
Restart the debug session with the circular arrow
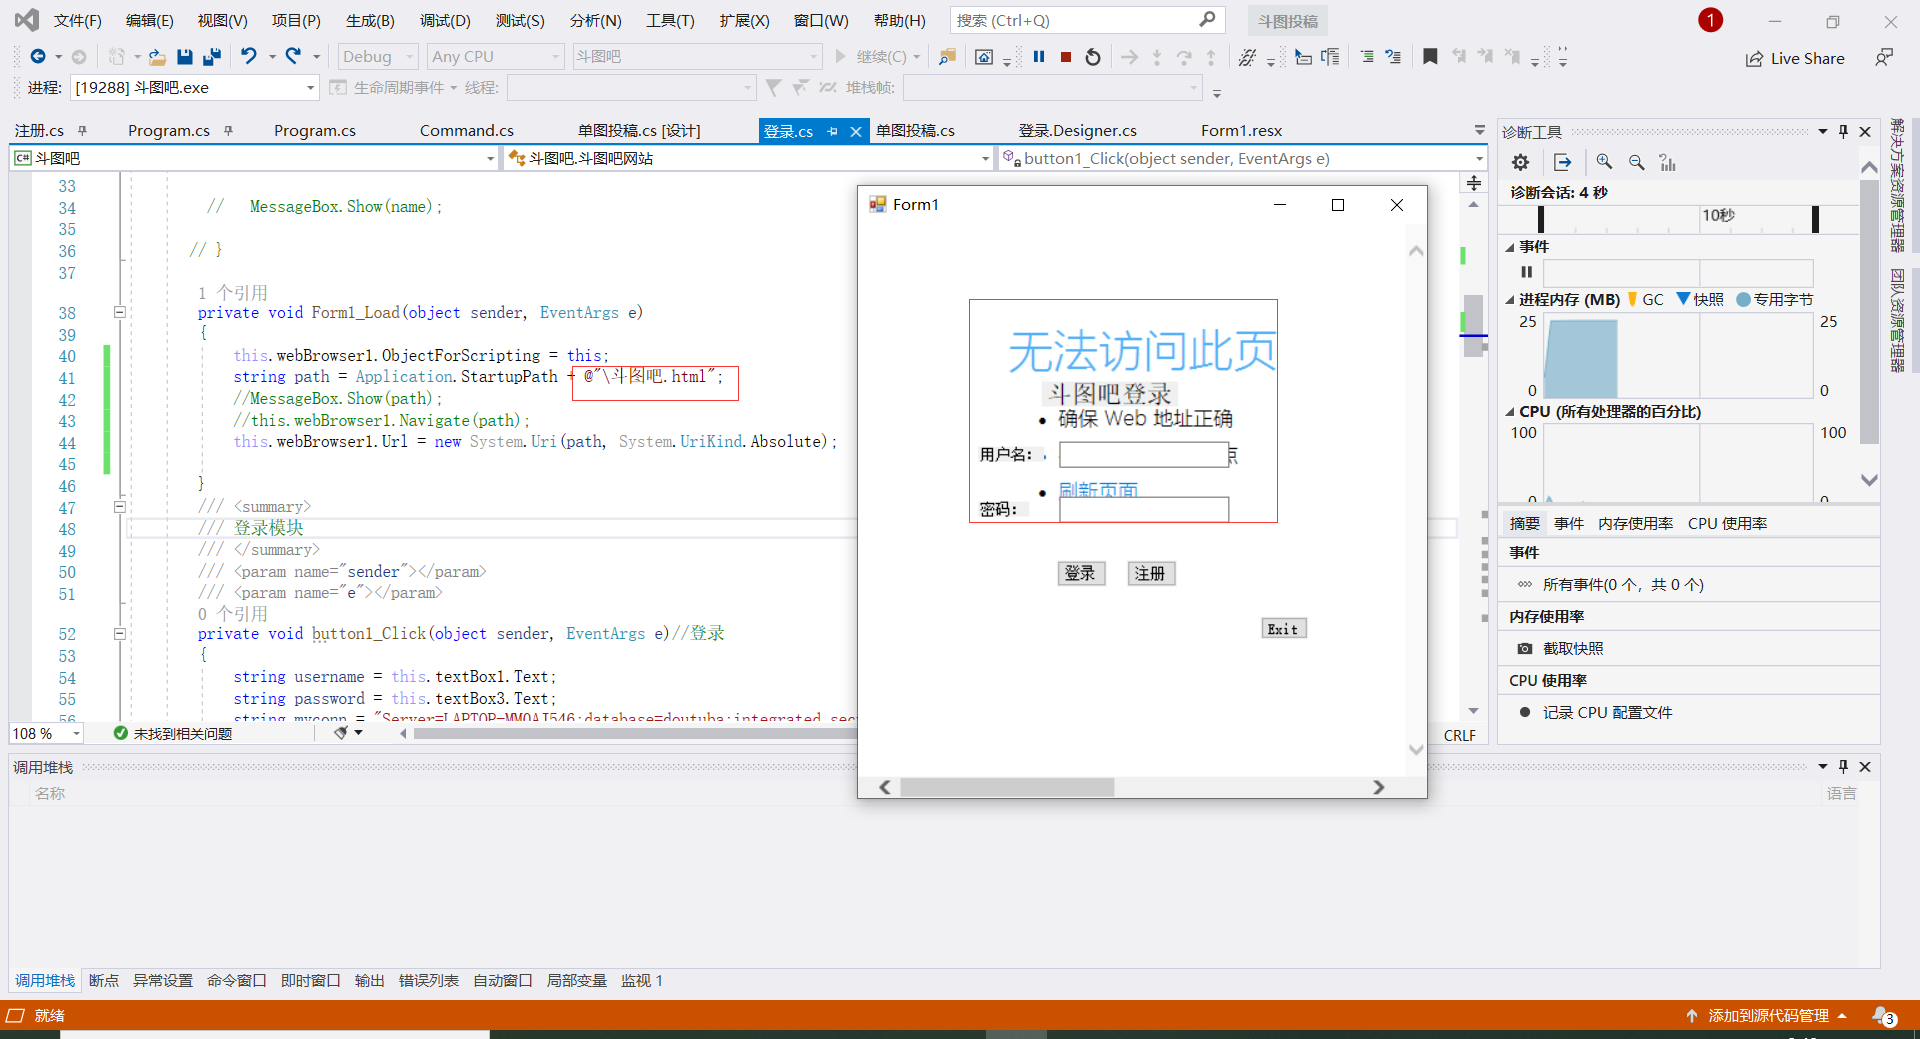(x=1093, y=57)
